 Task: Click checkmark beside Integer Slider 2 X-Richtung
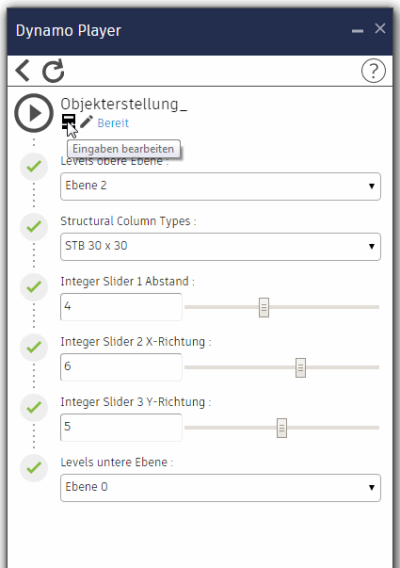[x=34, y=348]
